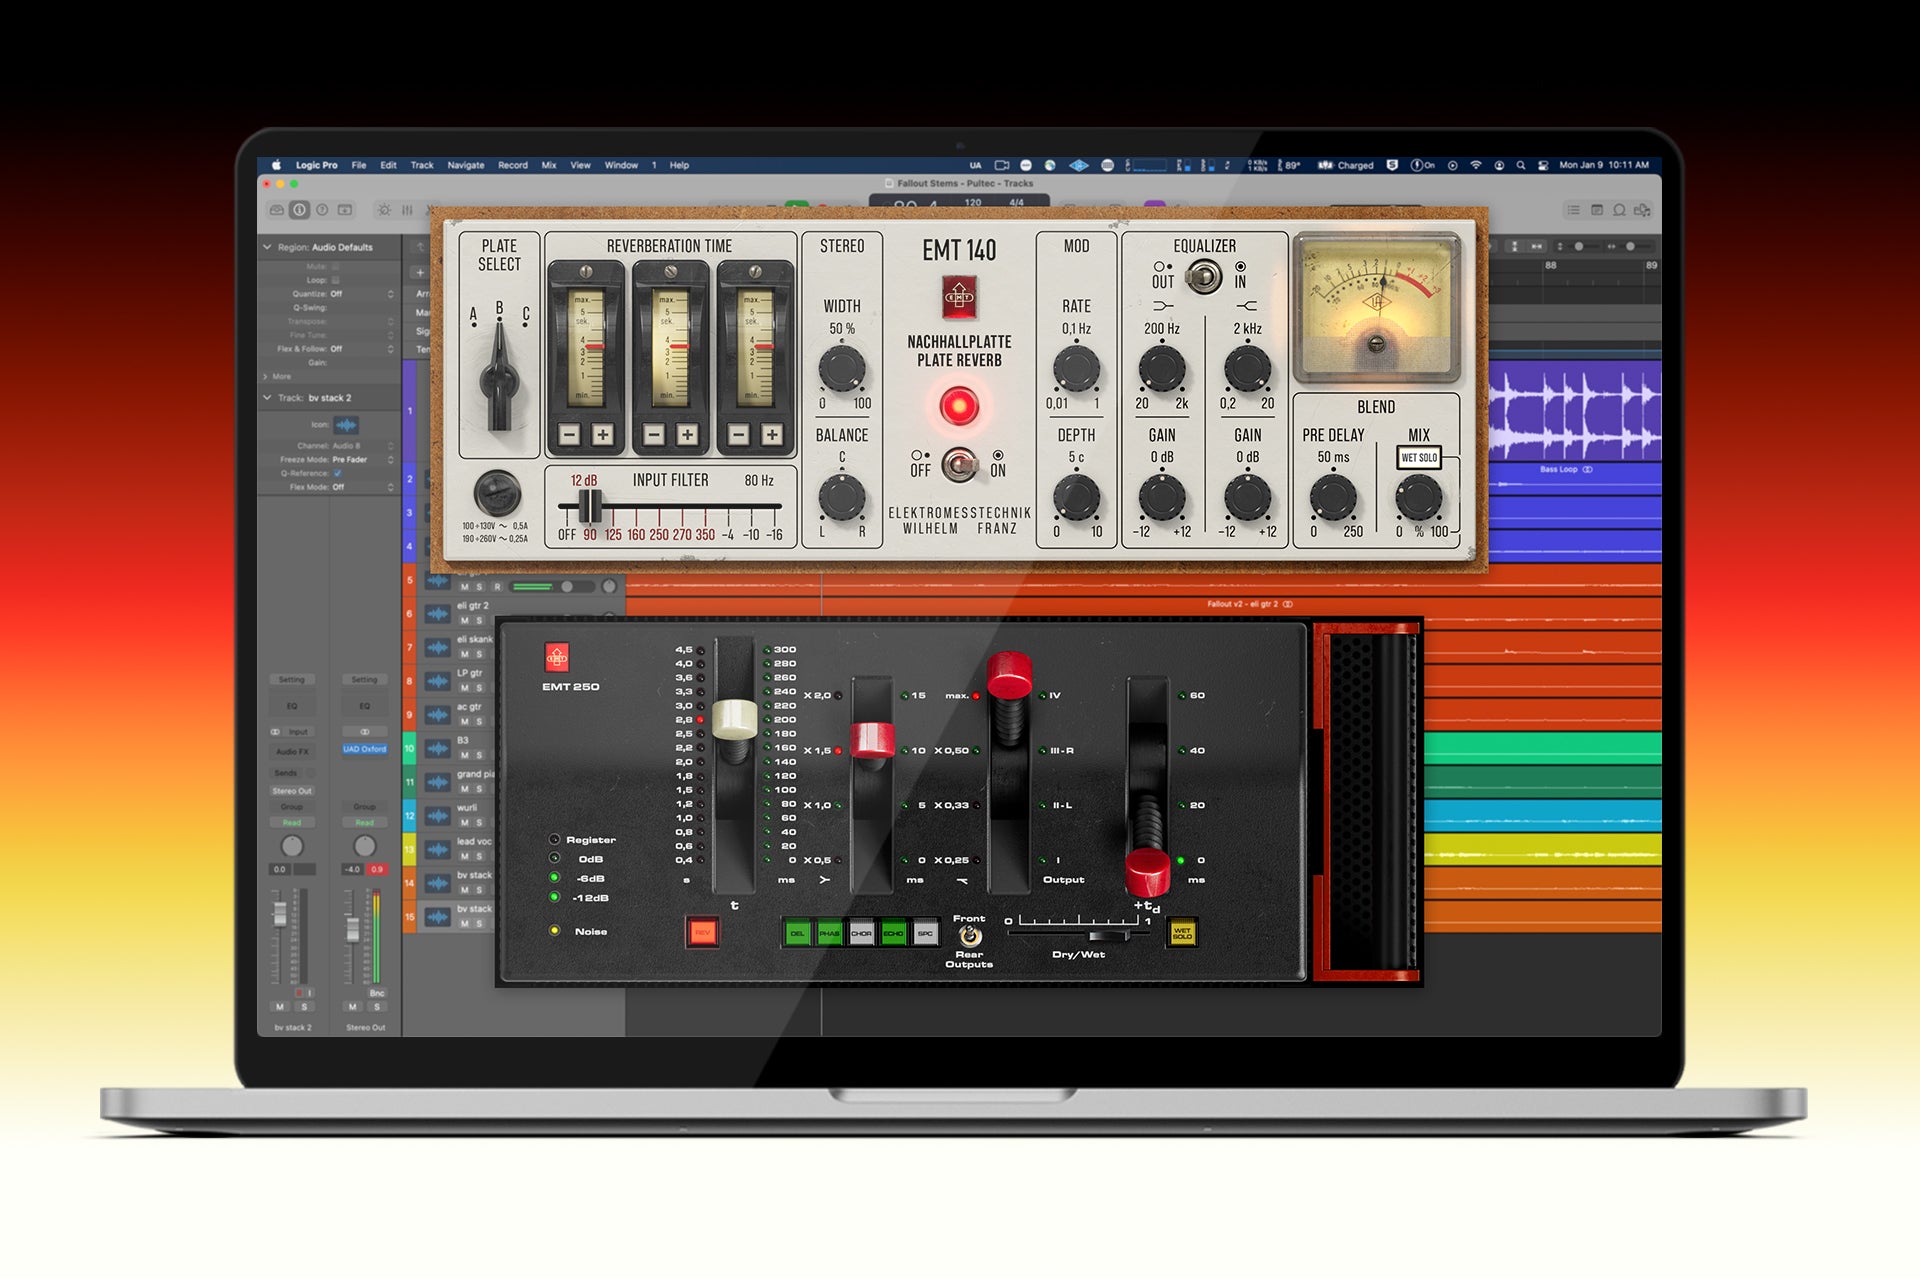Screen dimensions: 1920x1280
Task: Toggle the Inspector icon in Logic toolbar
Action: click(299, 210)
